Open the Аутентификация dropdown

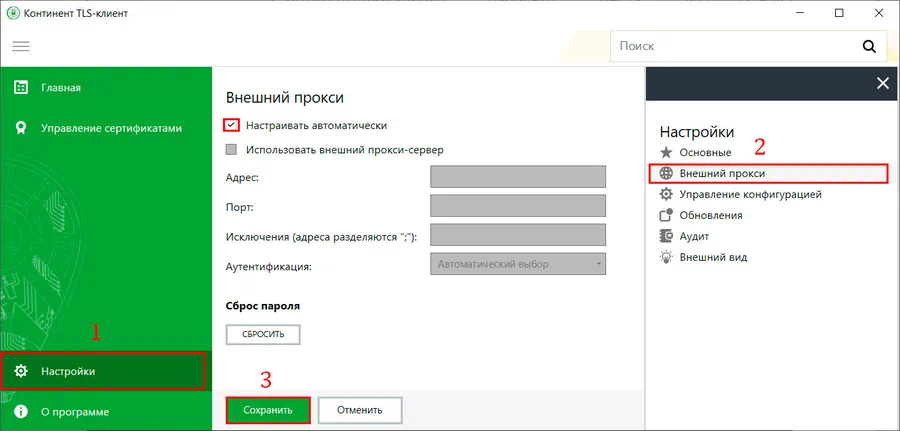tap(518, 265)
